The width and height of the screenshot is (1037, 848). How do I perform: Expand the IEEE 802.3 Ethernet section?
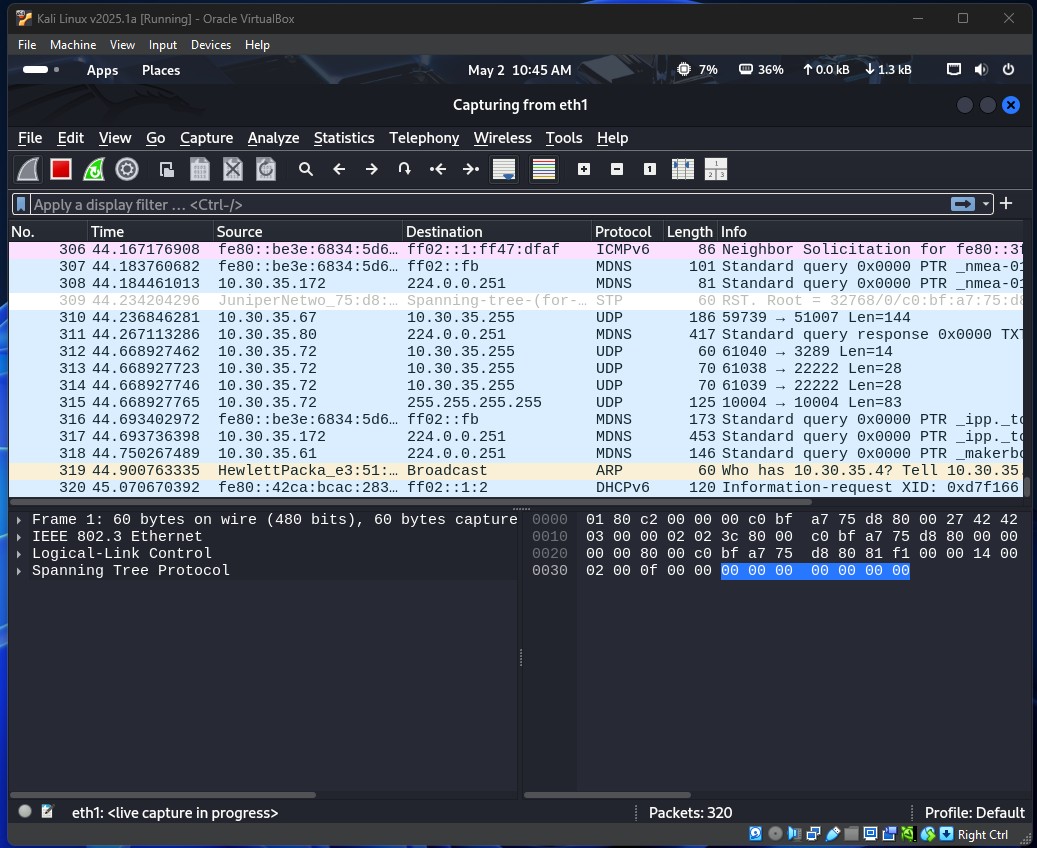point(19,537)
